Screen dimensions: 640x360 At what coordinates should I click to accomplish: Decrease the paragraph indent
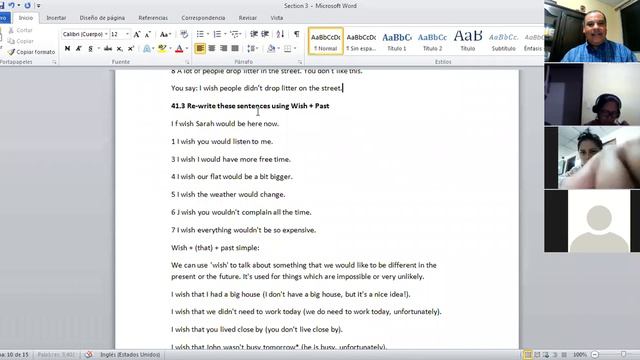[x=254, y=34]
